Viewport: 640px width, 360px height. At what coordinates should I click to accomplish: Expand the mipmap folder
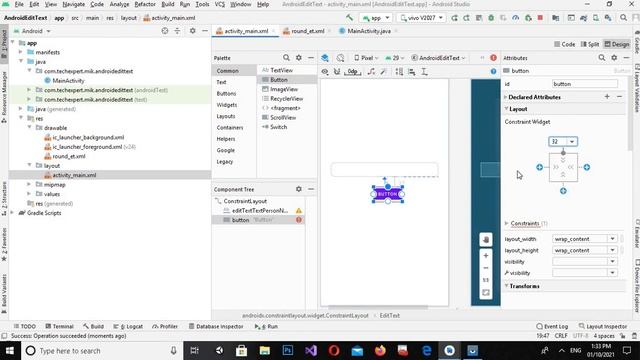click(x=29, y=184)
